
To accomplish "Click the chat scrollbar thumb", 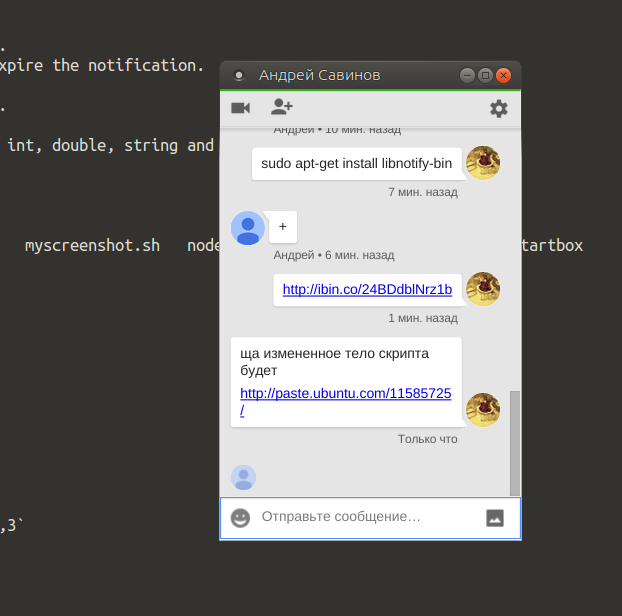I will (514, 443).
